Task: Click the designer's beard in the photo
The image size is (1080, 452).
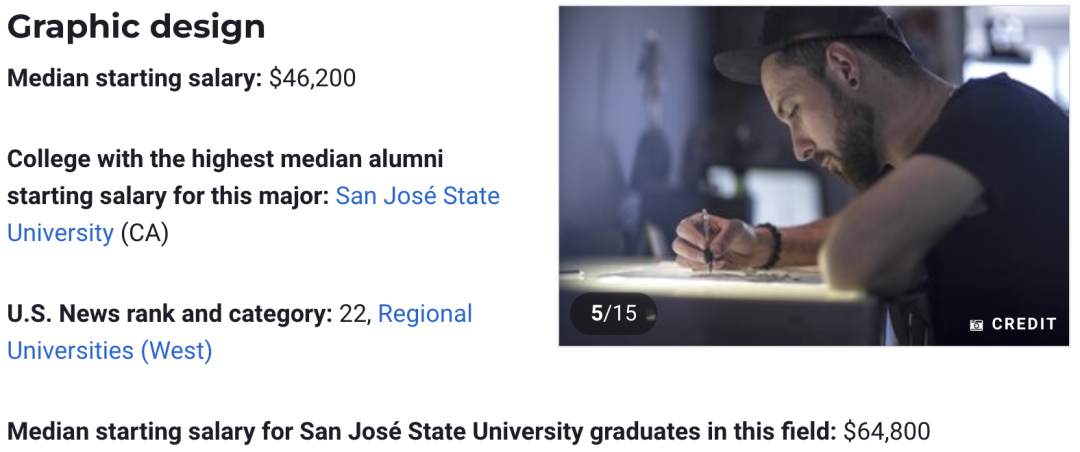Action: (854, 141)
